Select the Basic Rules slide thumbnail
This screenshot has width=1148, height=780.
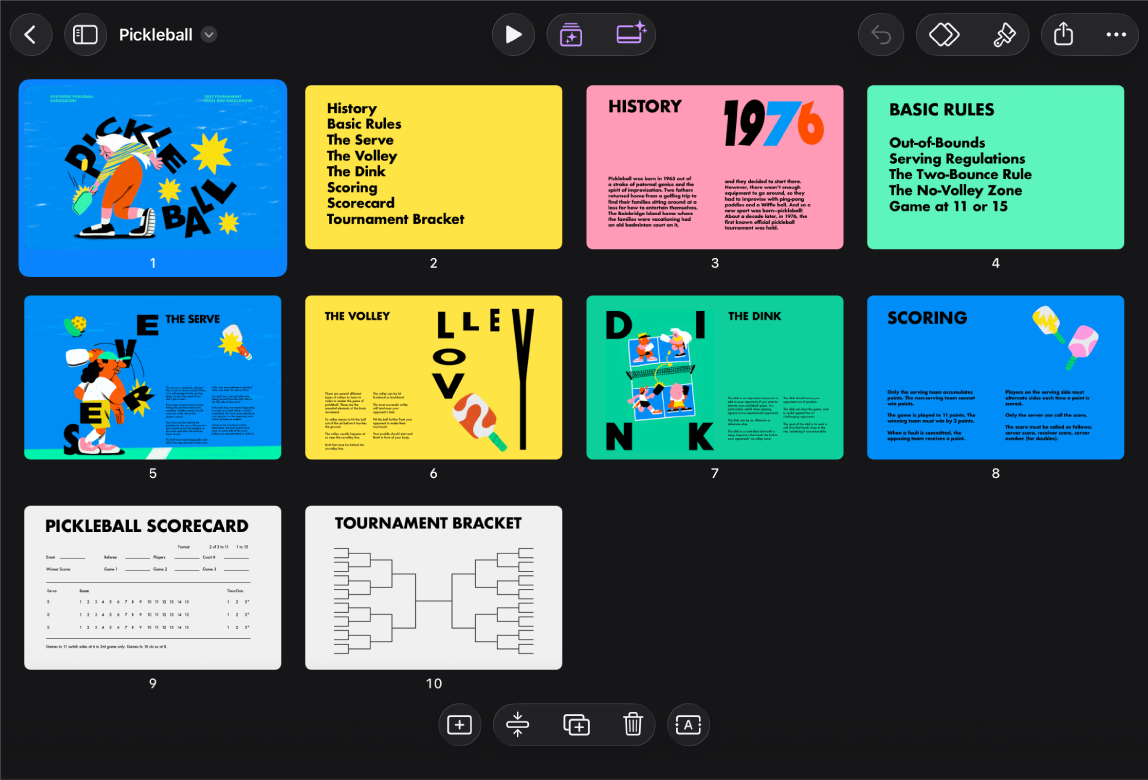[995, 167]
